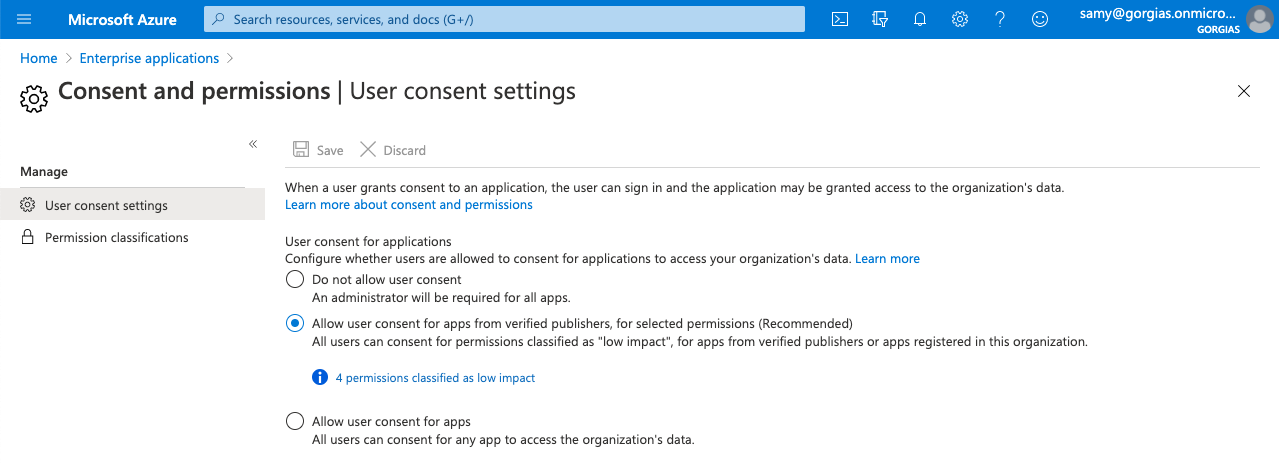Select 'Allow user consent for apps' radio
This screenshot has width=1279, height=463.
coord(295,421)
